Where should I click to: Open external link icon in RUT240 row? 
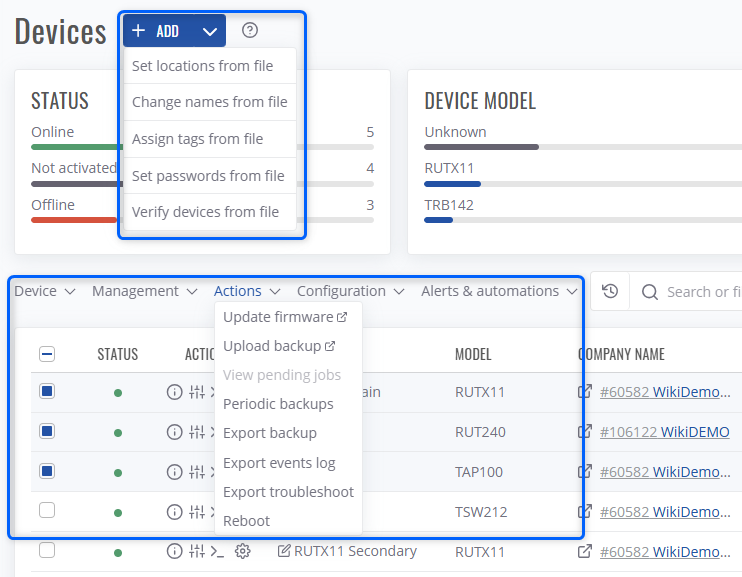coord(585,431)
